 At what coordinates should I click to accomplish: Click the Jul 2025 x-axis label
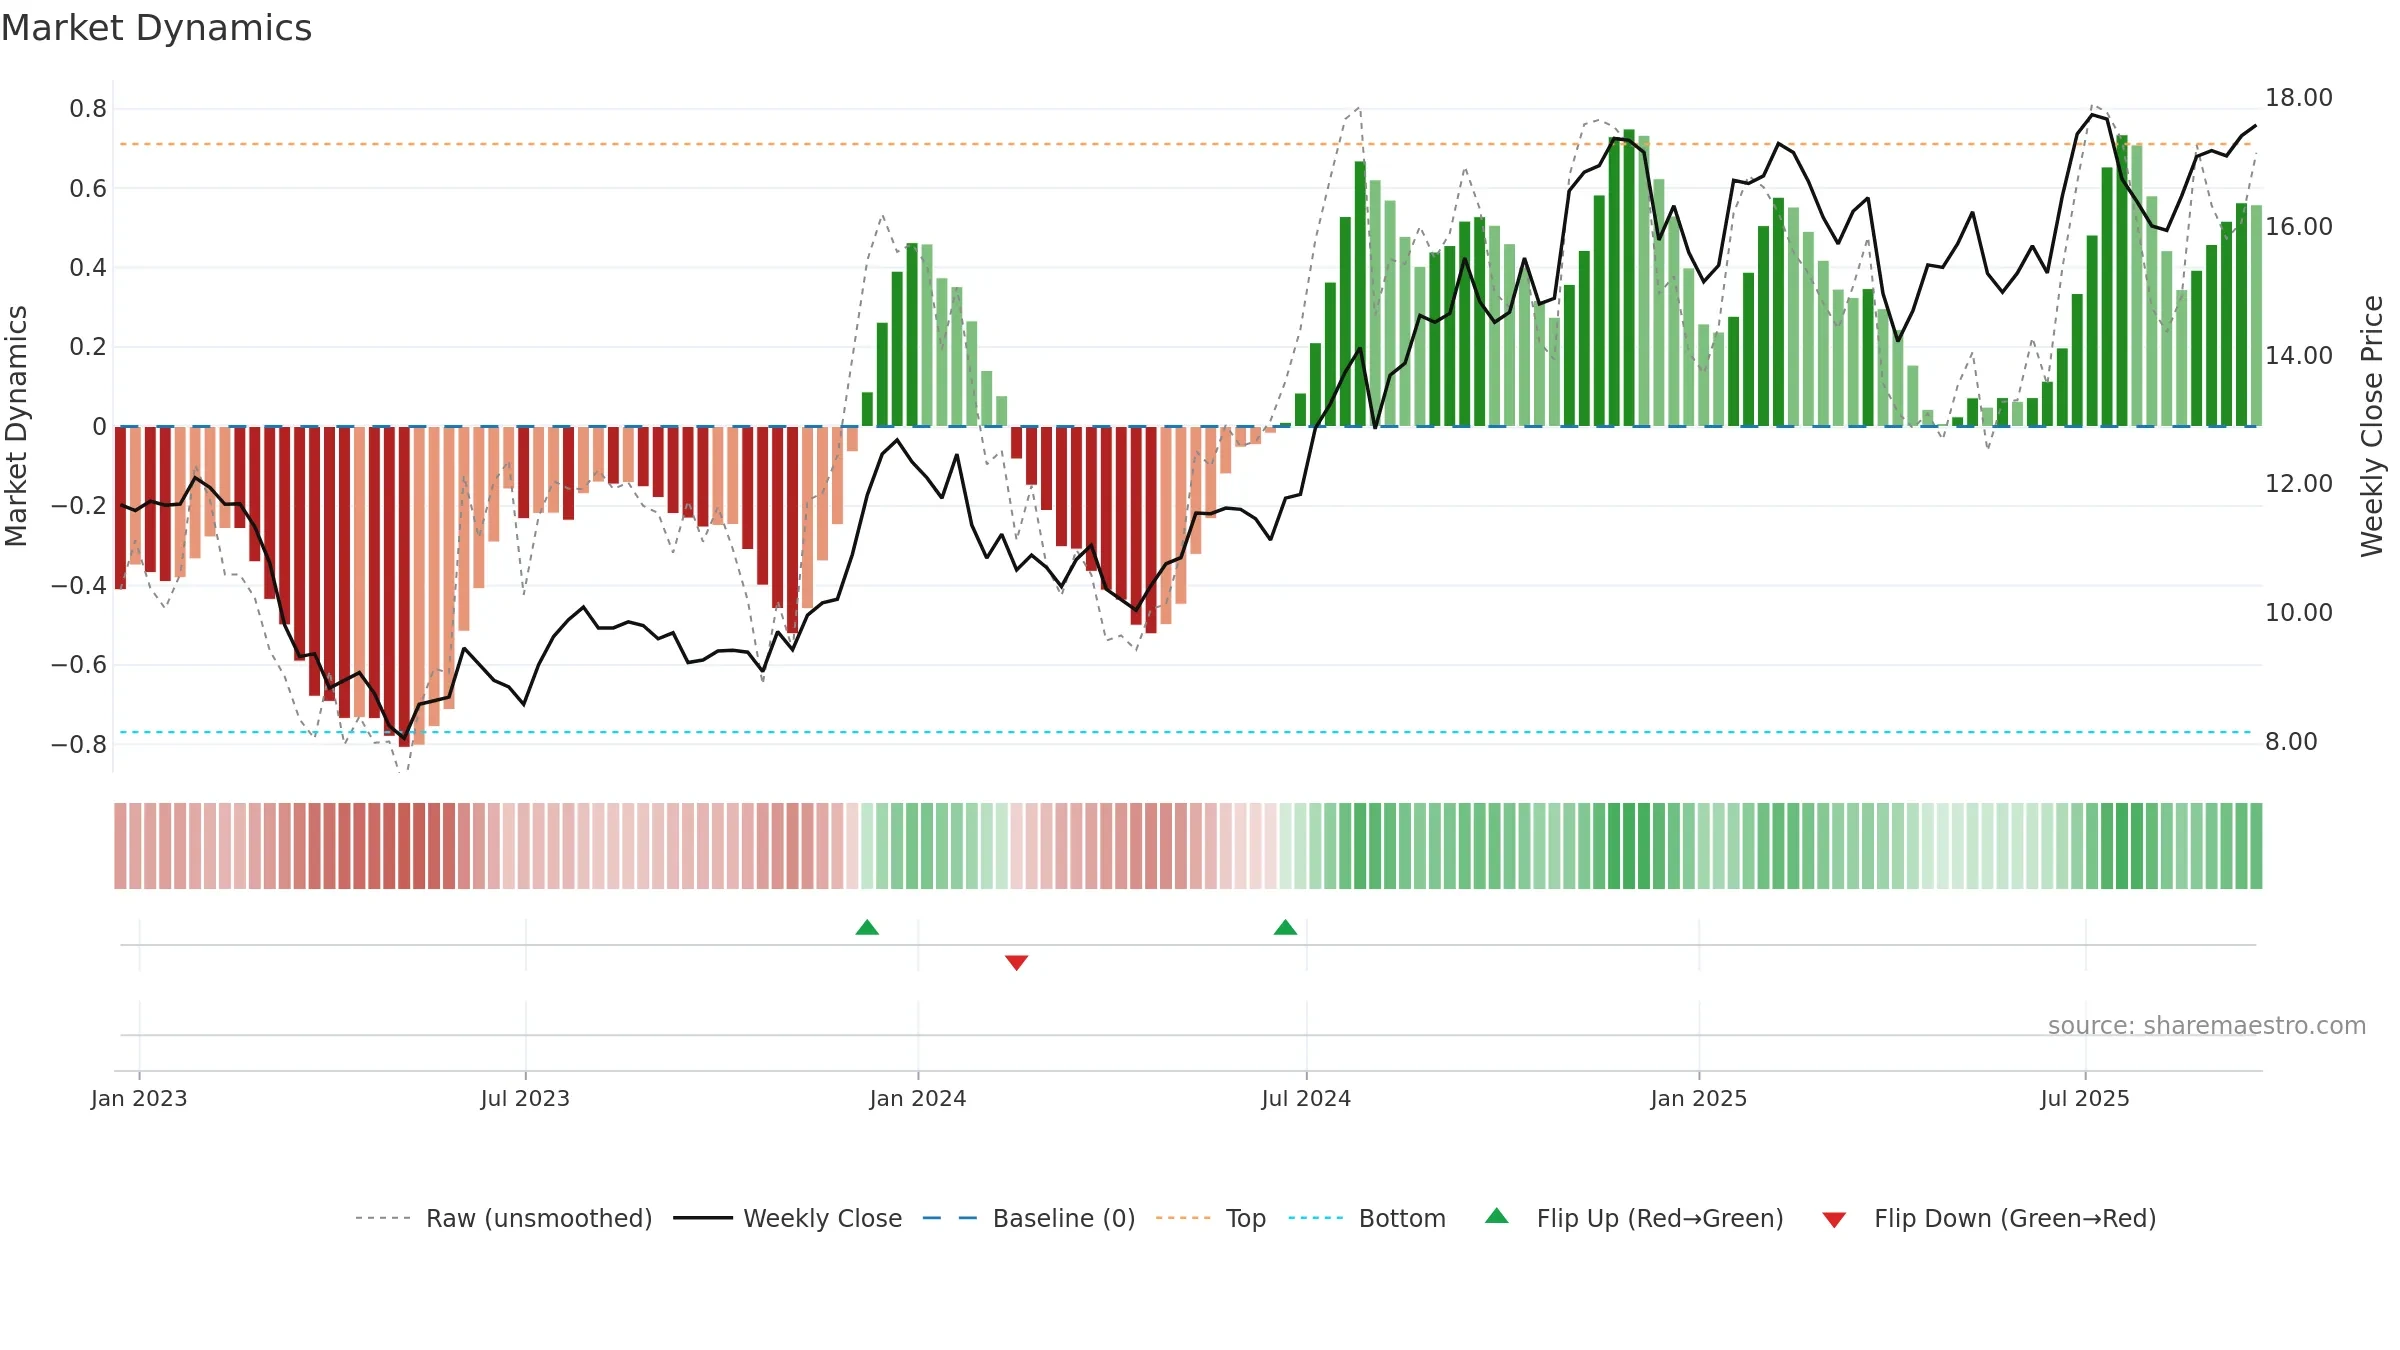point(2085,1098)
